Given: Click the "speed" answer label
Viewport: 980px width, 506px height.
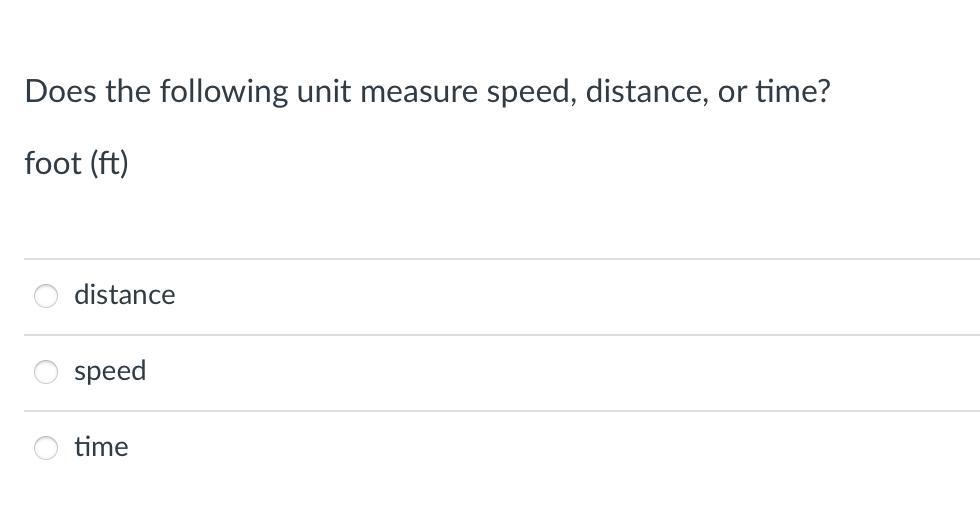Looking at the screenshot, I should 110,371.
